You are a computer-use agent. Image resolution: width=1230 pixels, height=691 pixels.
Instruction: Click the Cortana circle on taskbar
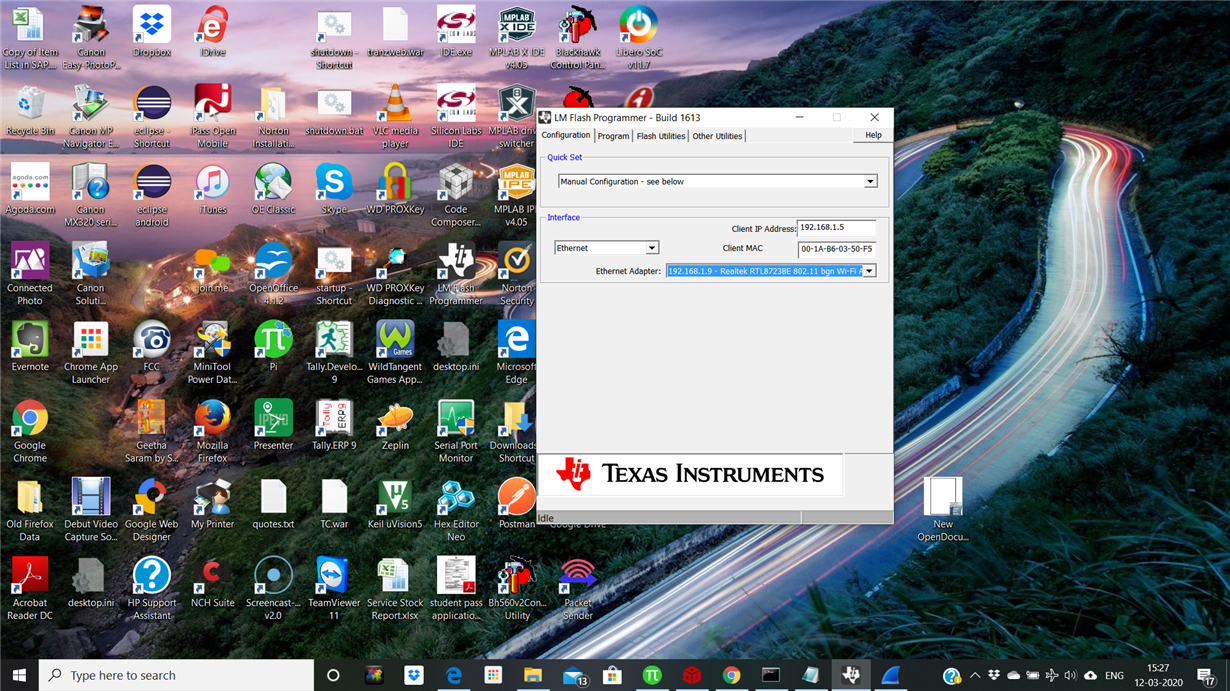333,675
